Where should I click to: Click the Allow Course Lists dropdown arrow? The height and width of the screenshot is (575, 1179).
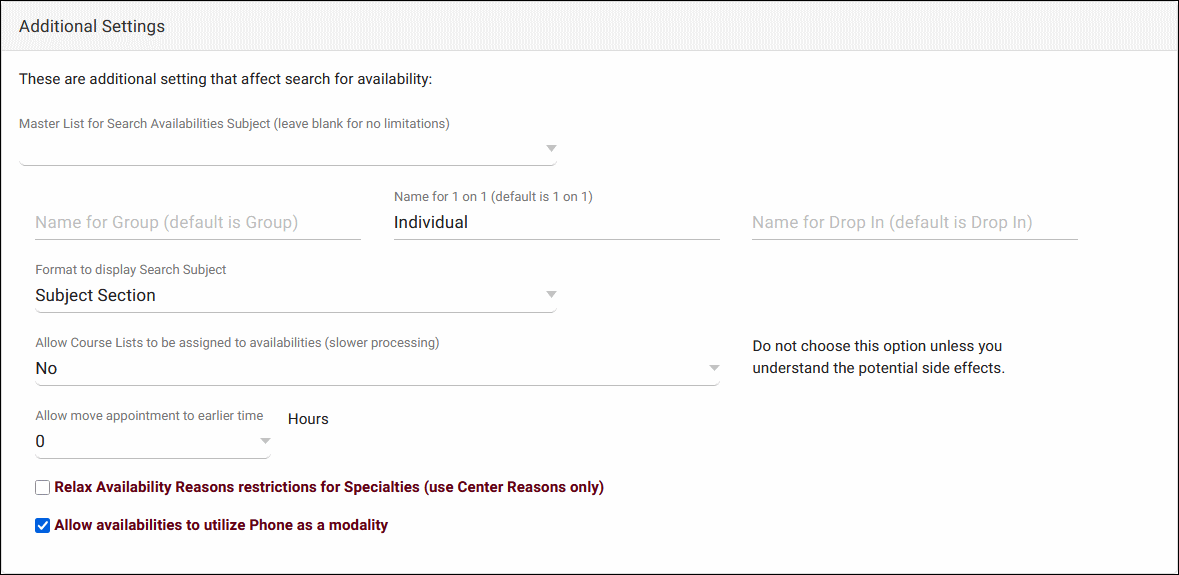(x=714, y=368)
